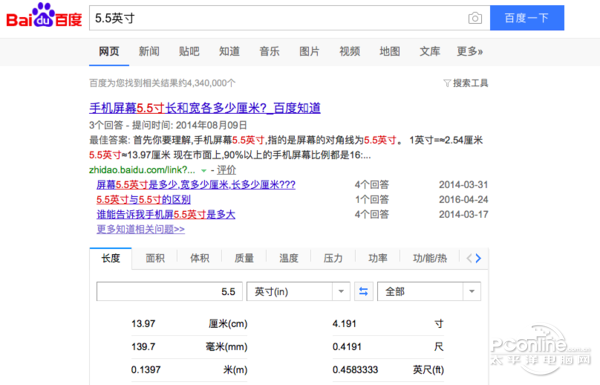Click the Baidu logo
600x385 pixels.
coord(44,15)
